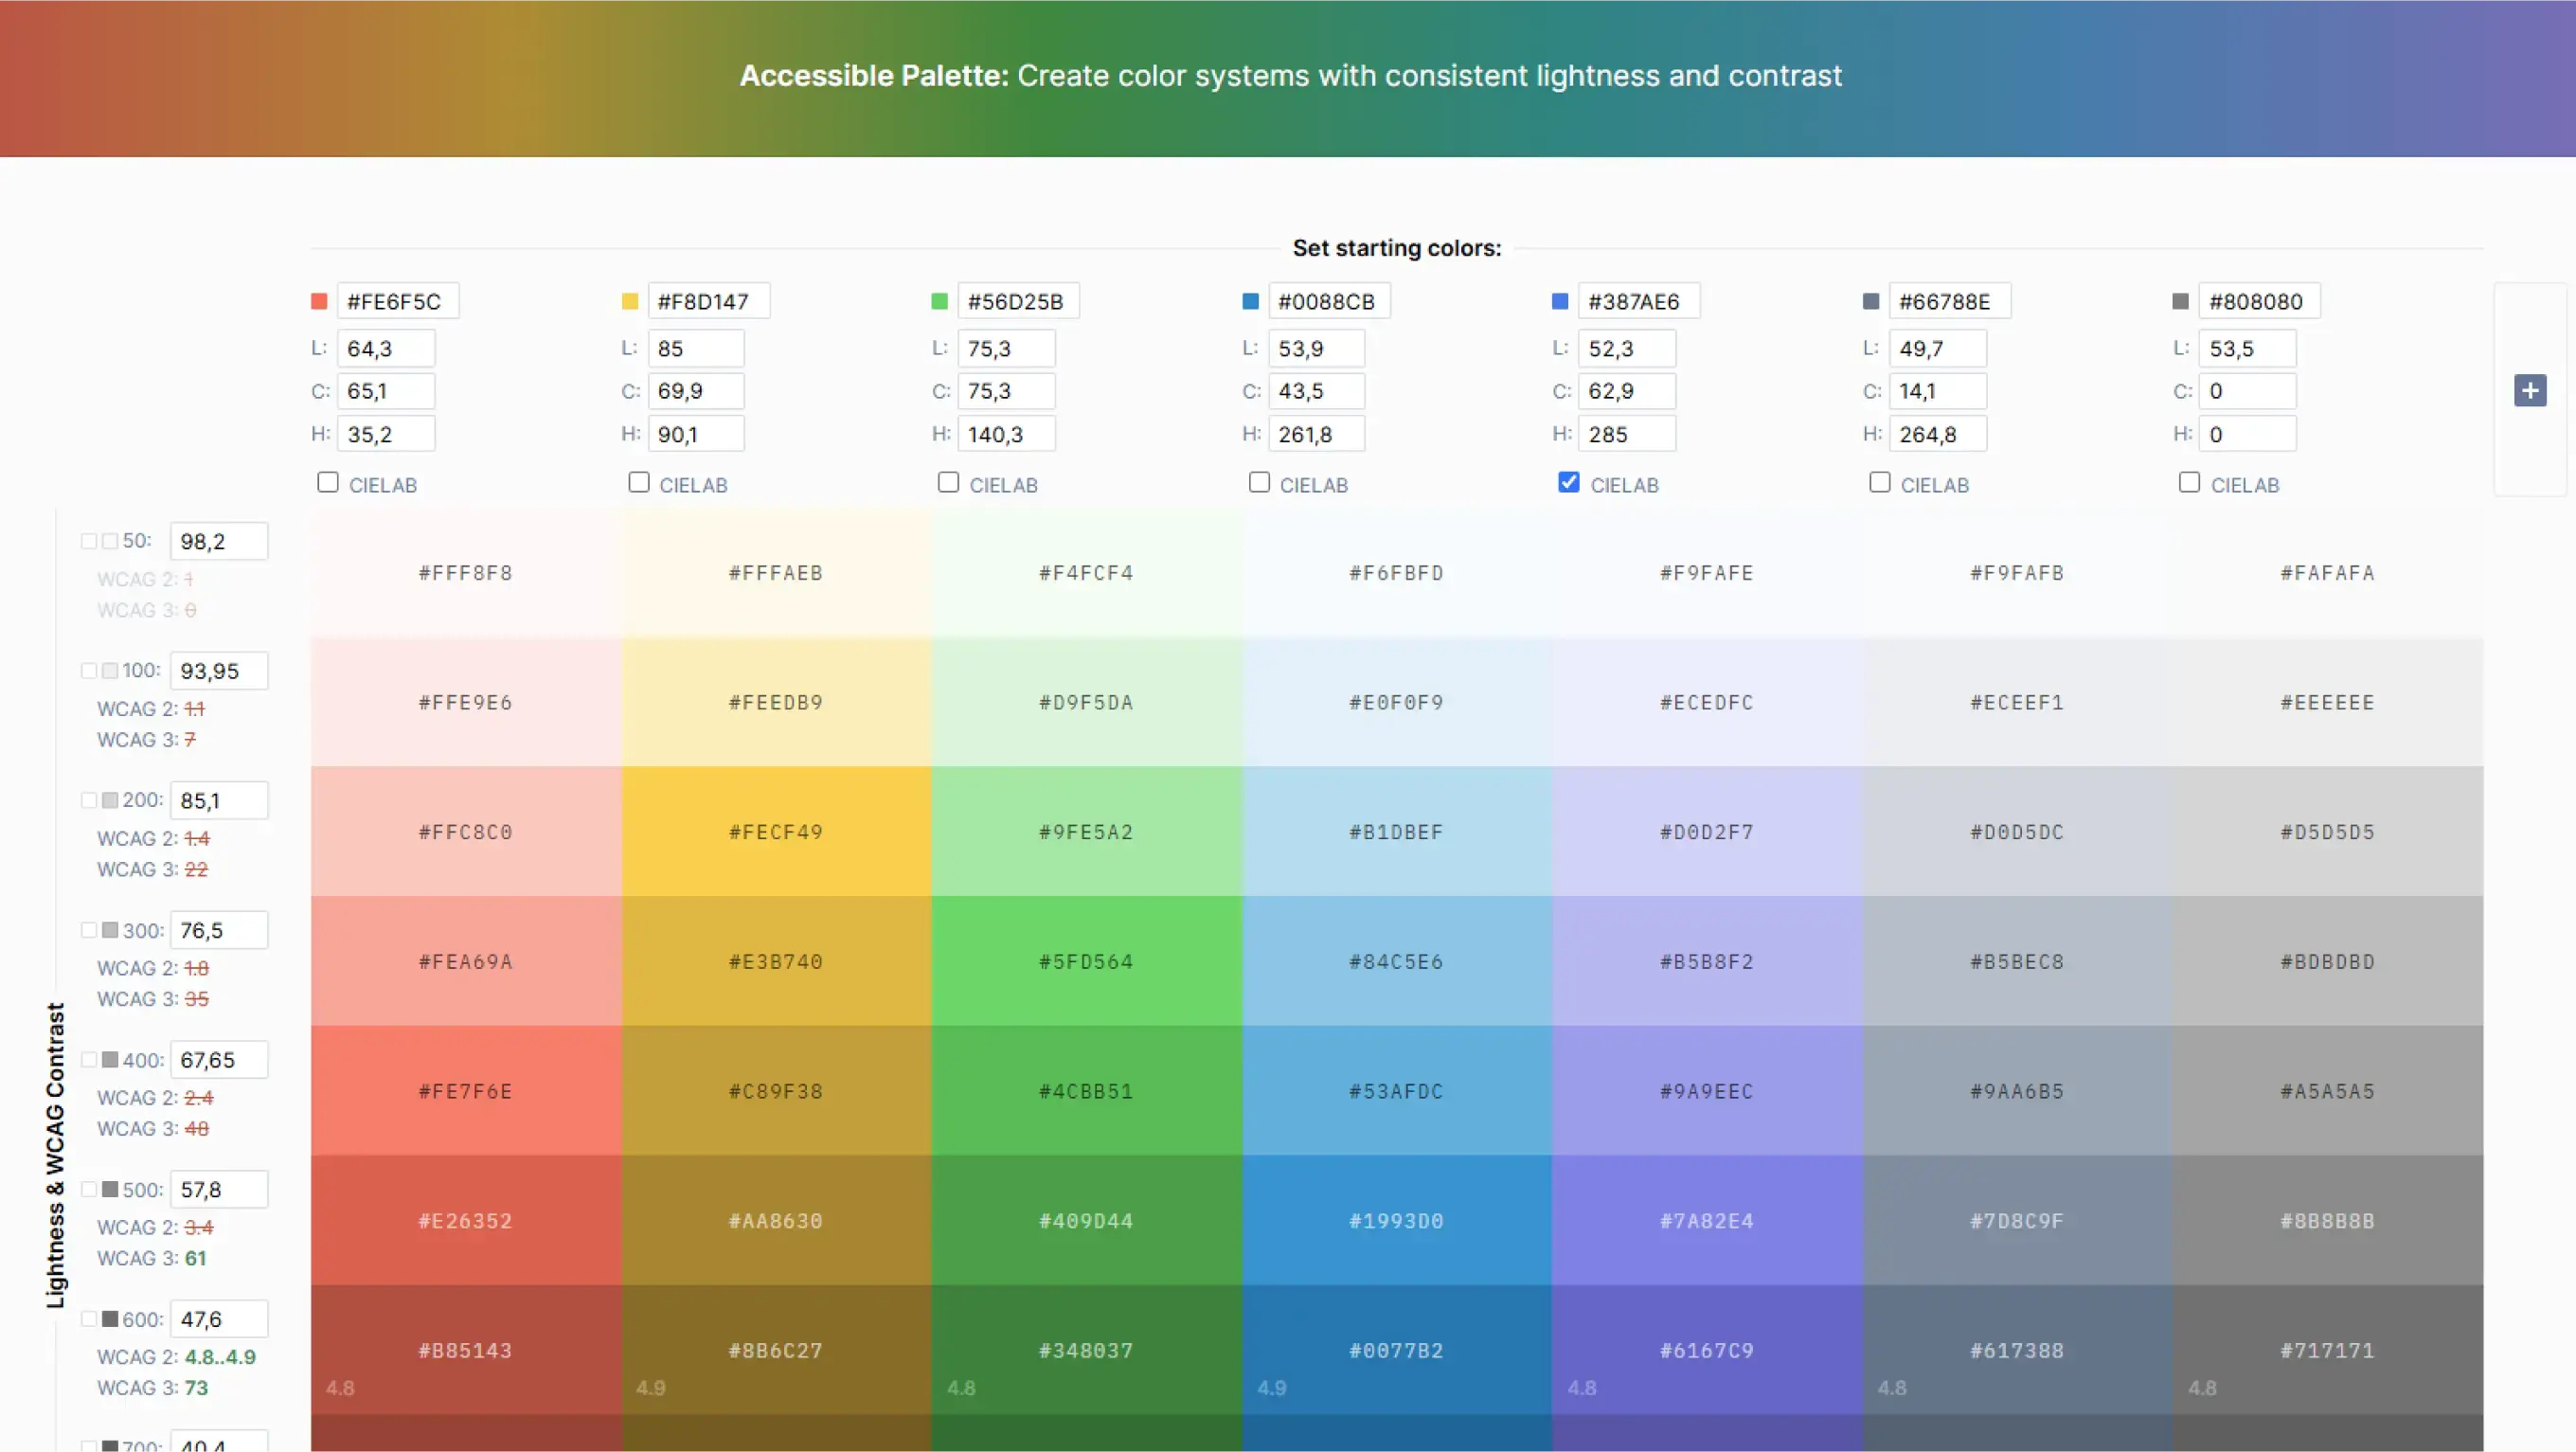Click the gray square next to 500 label
2576x1452 pixels.
pos(110,1189)
